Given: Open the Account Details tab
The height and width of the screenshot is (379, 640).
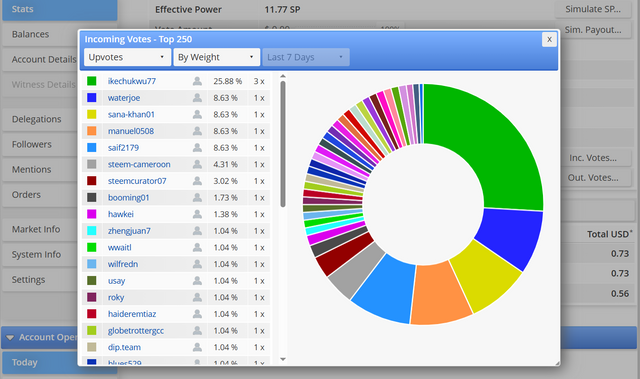Looking at the screenshot, I should pyautogui.click(x=40, y=60).
